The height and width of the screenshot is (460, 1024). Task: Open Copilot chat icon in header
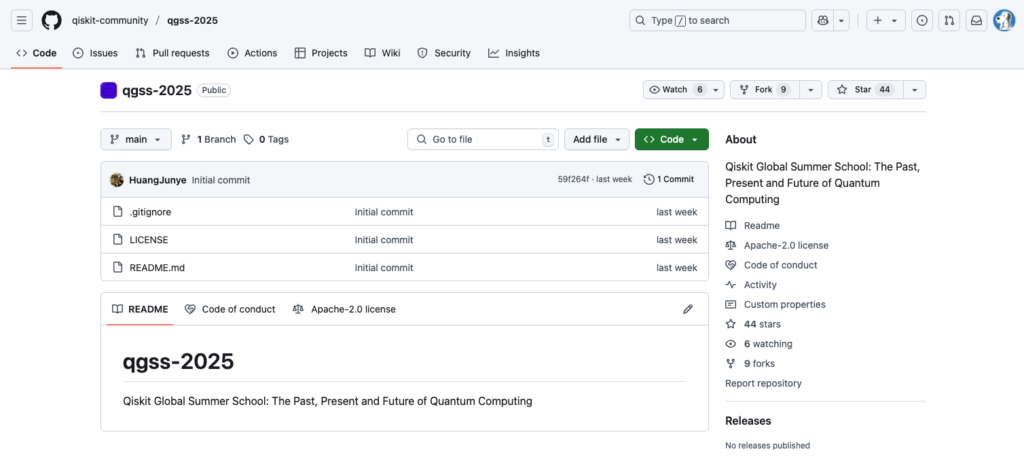coord(823,20)
